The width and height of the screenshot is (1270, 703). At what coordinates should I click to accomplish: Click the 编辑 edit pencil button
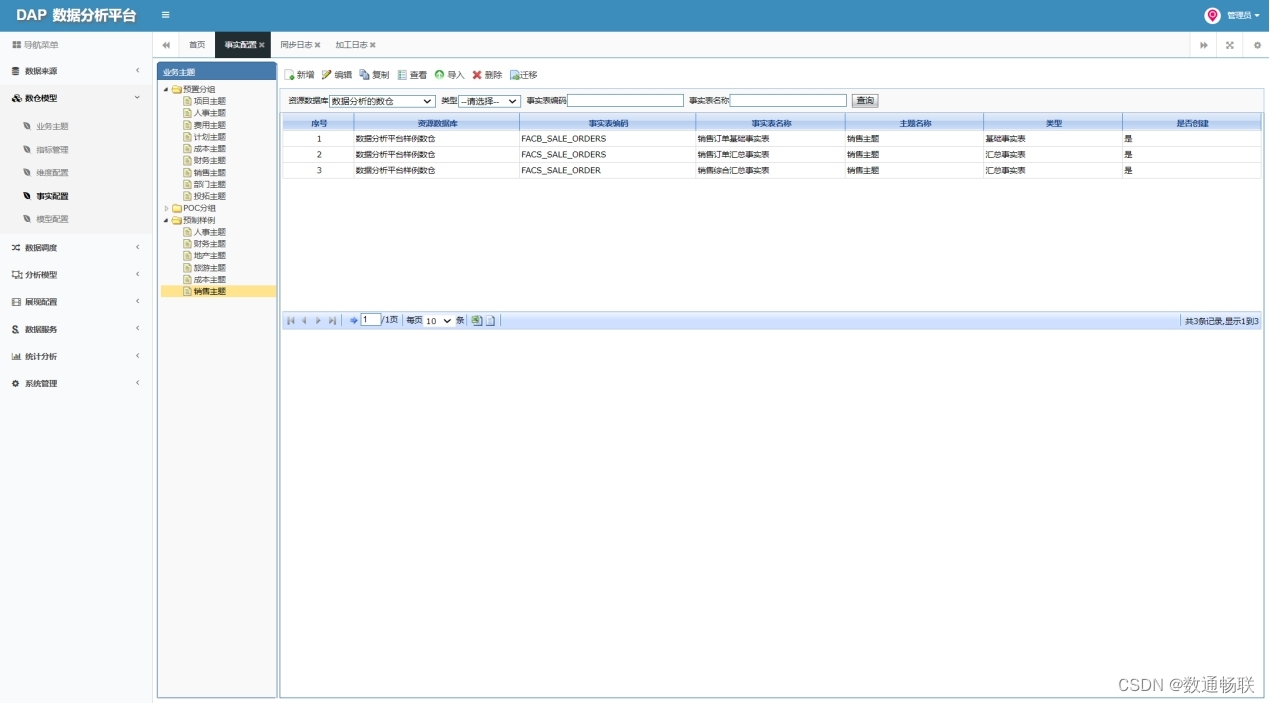click(337, 75)
